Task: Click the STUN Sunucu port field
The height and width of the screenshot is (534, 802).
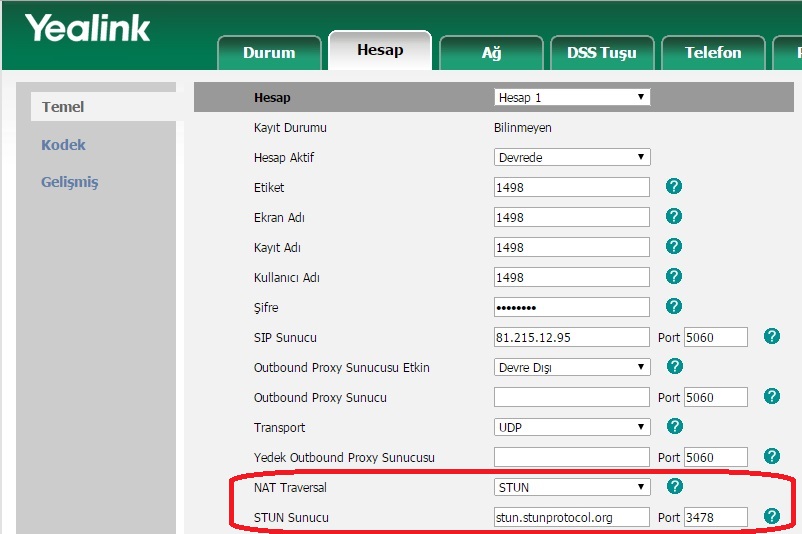Action: coord(715,517)
